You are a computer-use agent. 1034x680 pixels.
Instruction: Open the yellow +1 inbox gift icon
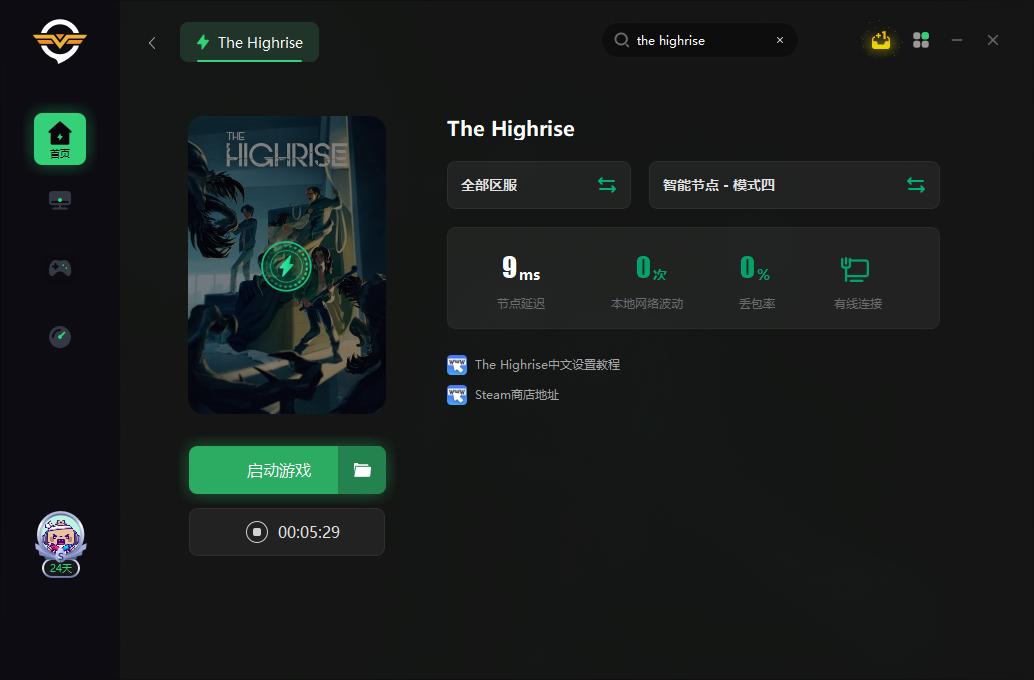[880, 40]
